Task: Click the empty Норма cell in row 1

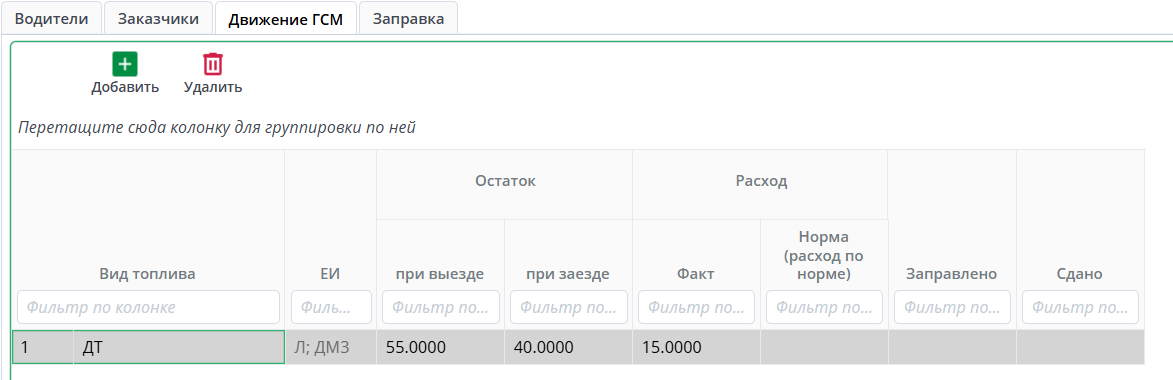Action: pyautogui.click(x=824, y=347)
